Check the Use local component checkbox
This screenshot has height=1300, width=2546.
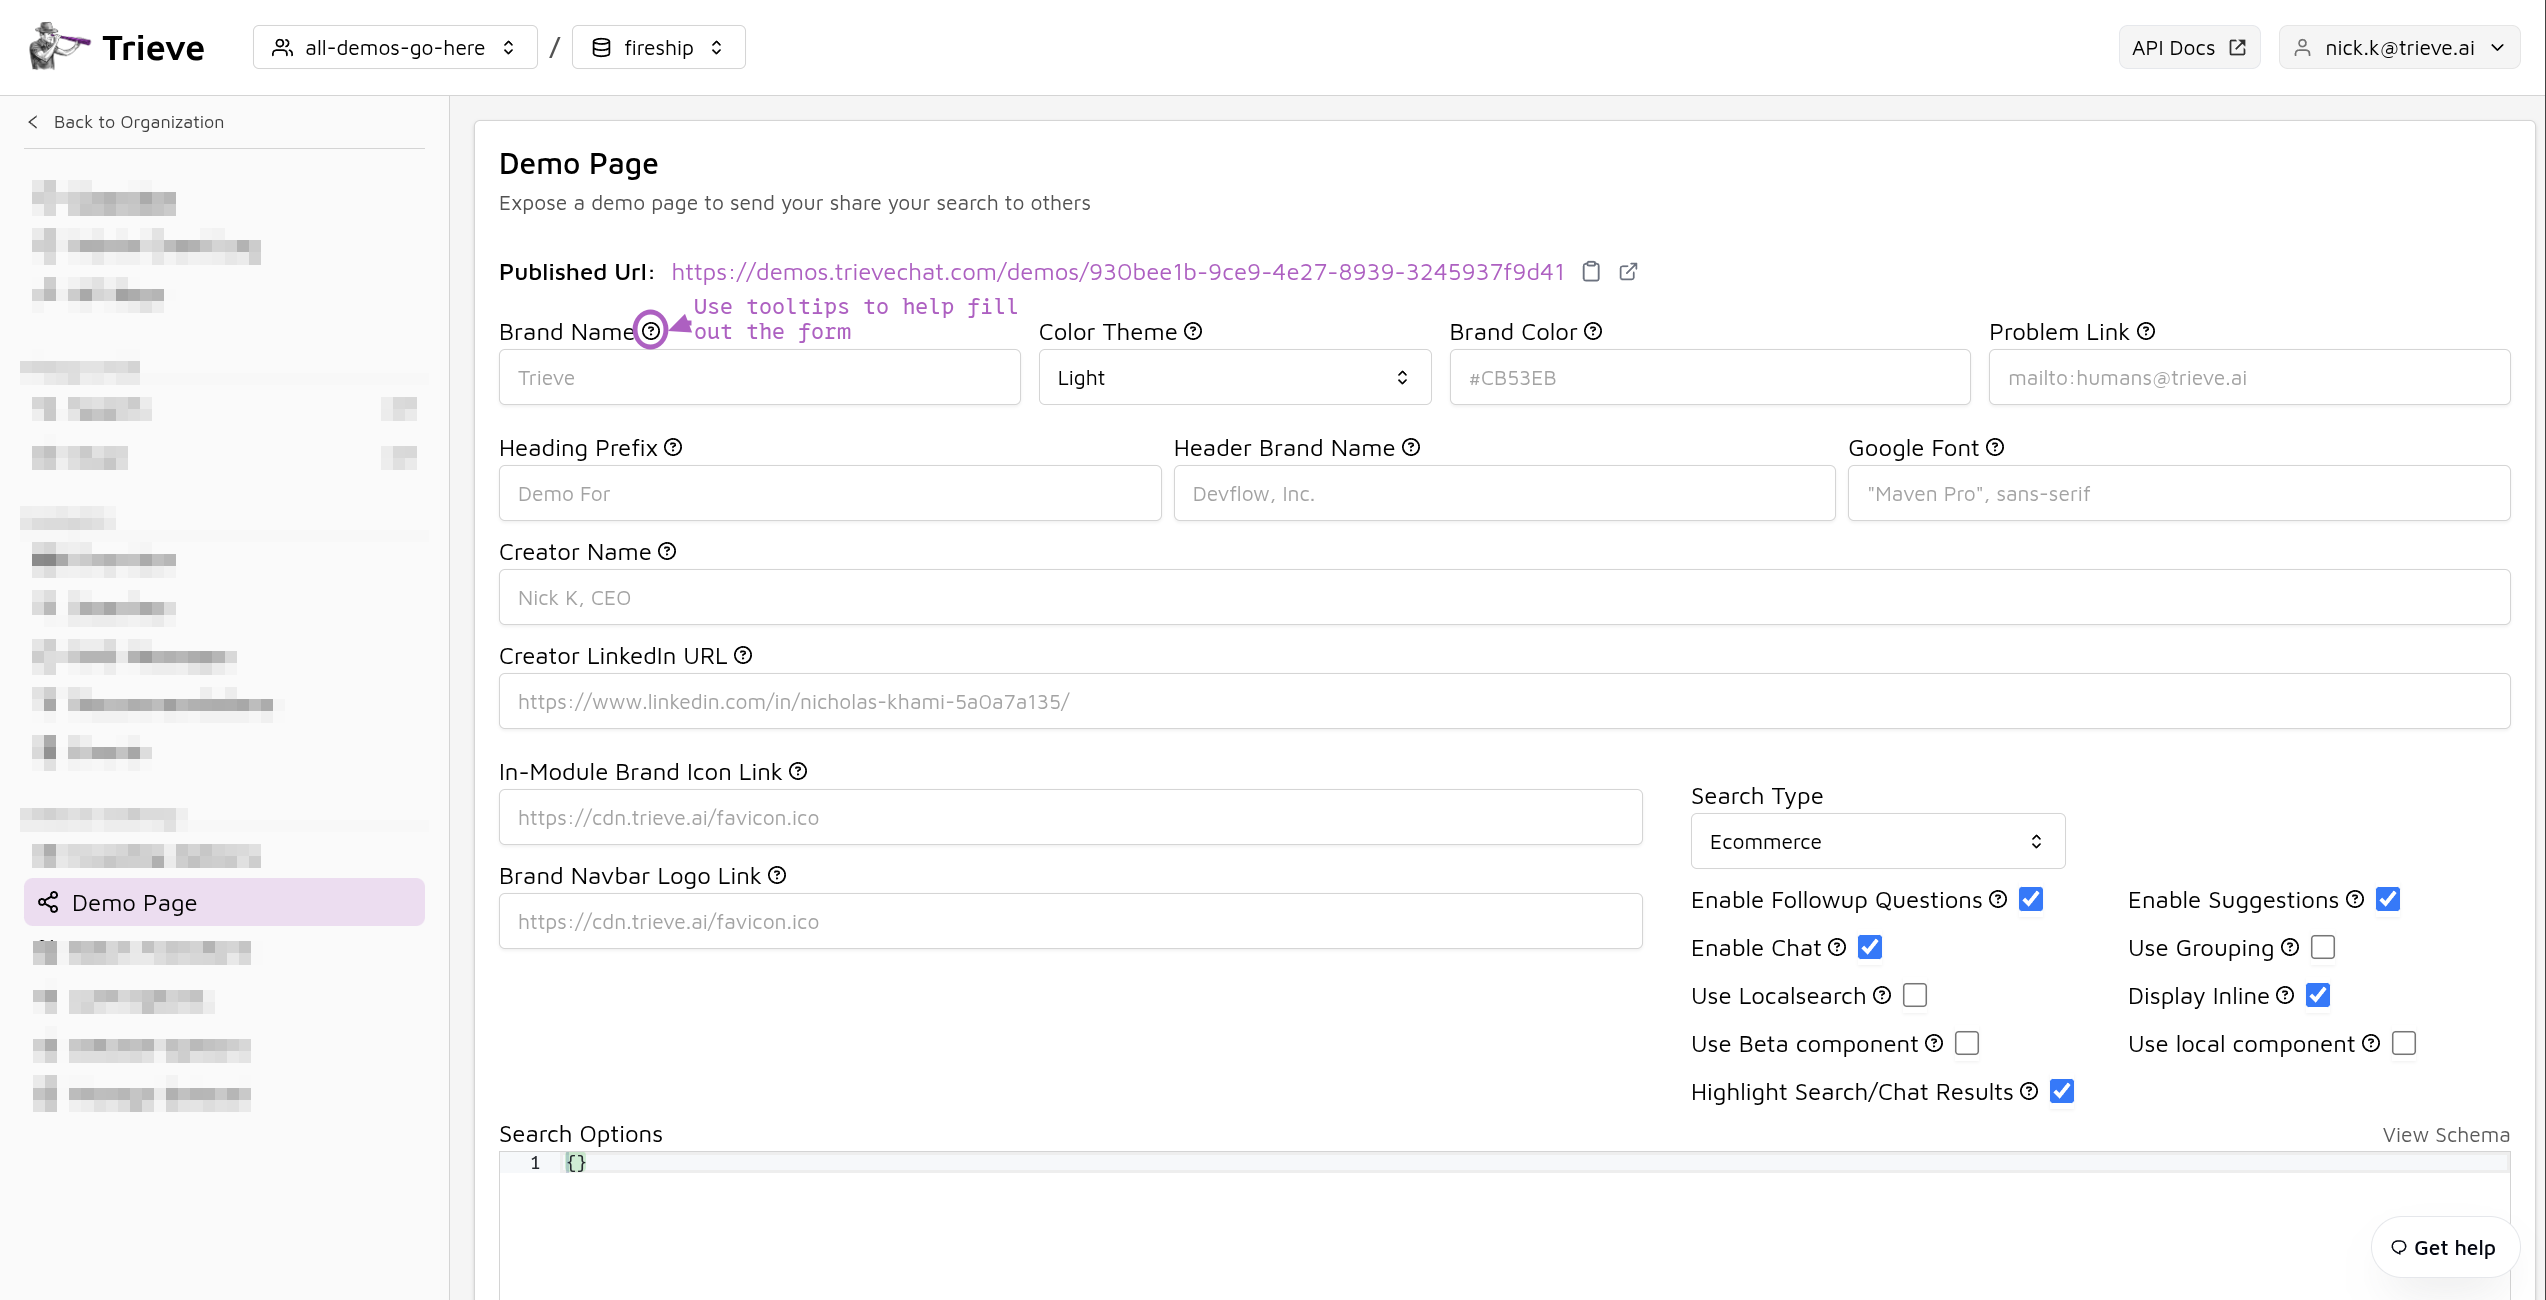2404,1043
